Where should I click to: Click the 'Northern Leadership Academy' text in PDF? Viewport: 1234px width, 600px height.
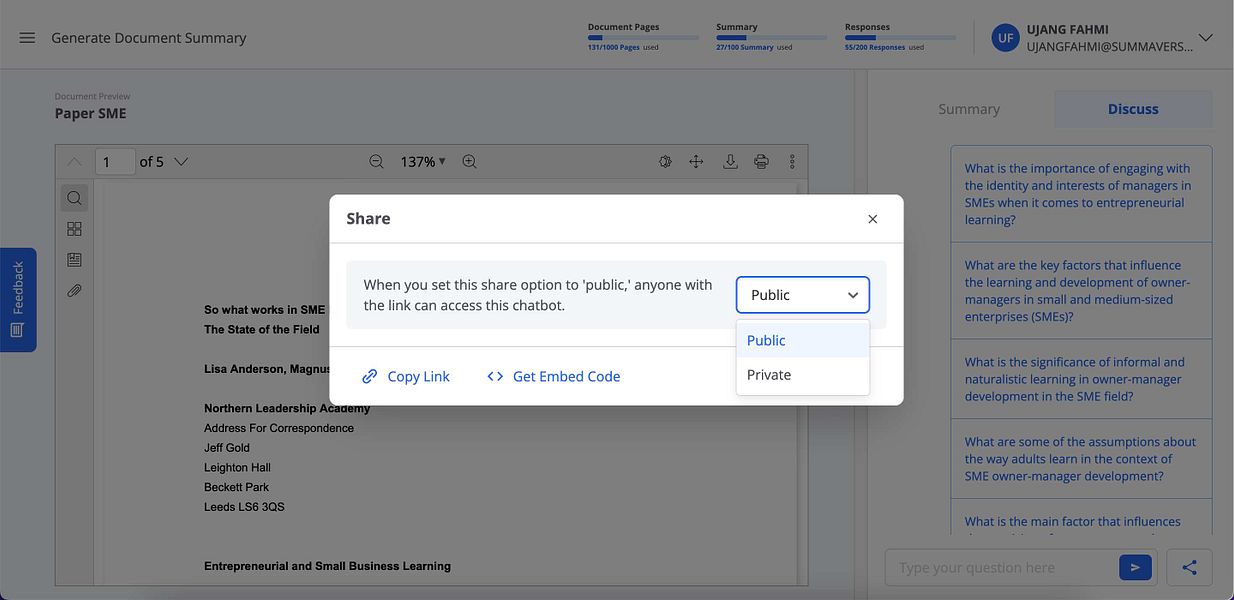[x=287, y=408]
